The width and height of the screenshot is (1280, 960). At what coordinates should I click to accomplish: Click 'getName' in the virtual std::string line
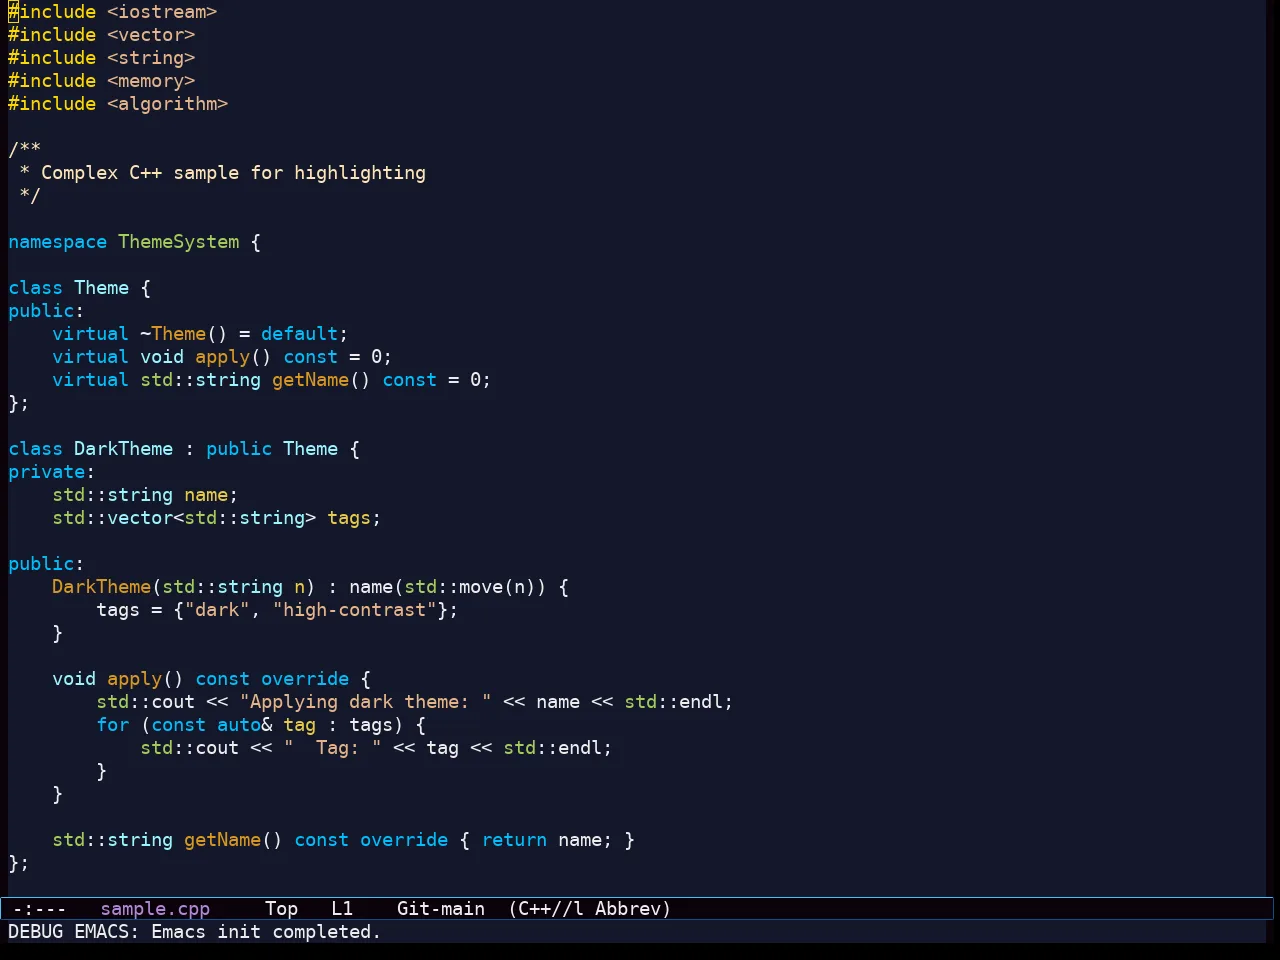310,380
